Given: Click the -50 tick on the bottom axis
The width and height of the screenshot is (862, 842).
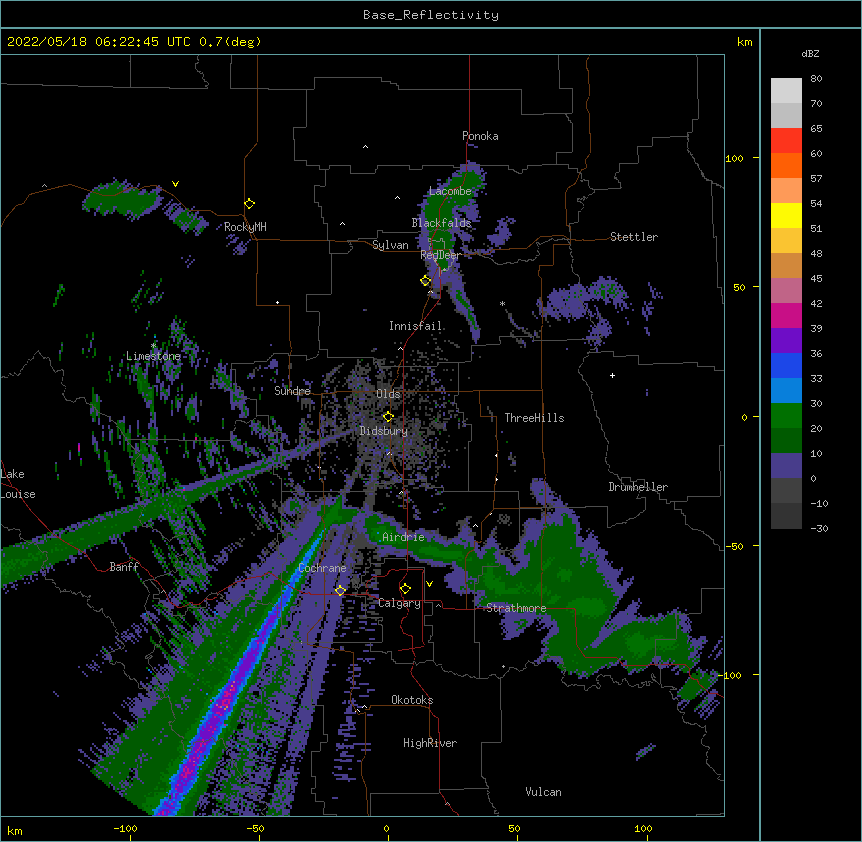Looking at the screenshot, I should [x=255, y=828].
